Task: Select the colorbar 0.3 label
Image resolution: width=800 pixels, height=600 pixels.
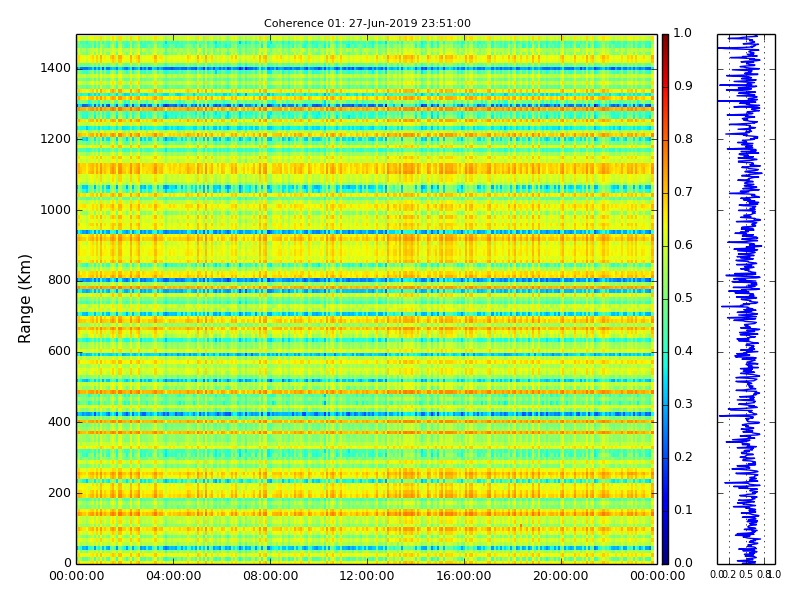Action: pyautogui.click(x=683, y=404)
